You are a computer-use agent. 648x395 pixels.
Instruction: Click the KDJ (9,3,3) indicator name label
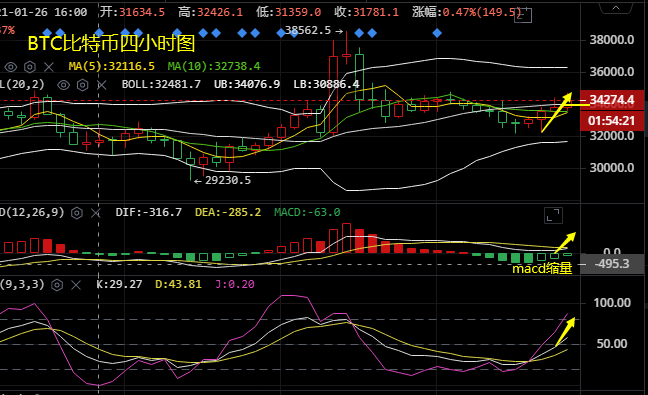[22, 285]
